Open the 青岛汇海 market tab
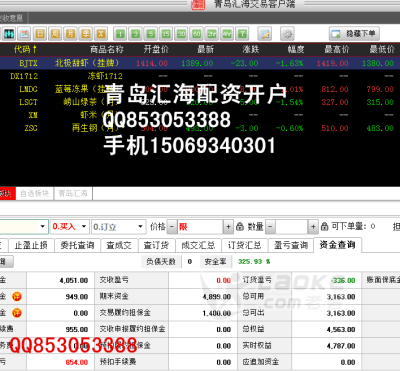This screenshot has height=371, width=400. [x=73, y=193]
